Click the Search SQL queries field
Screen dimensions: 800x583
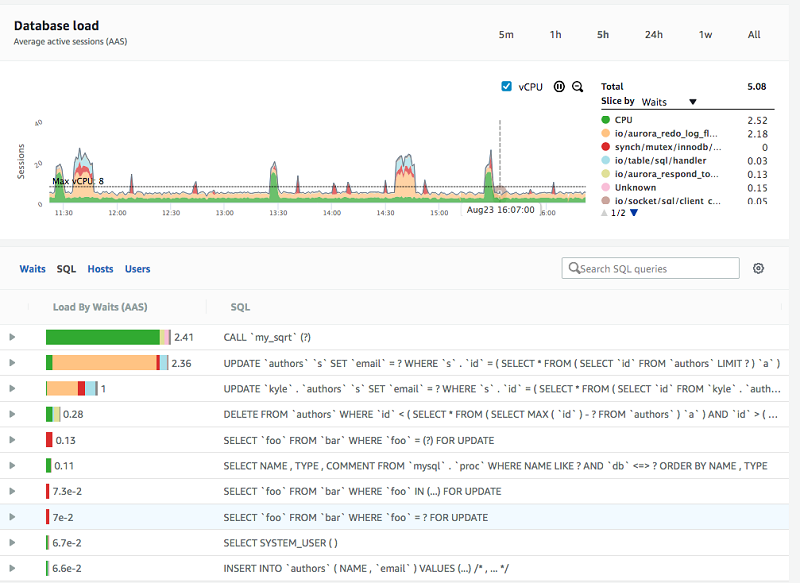click(651, 268)
